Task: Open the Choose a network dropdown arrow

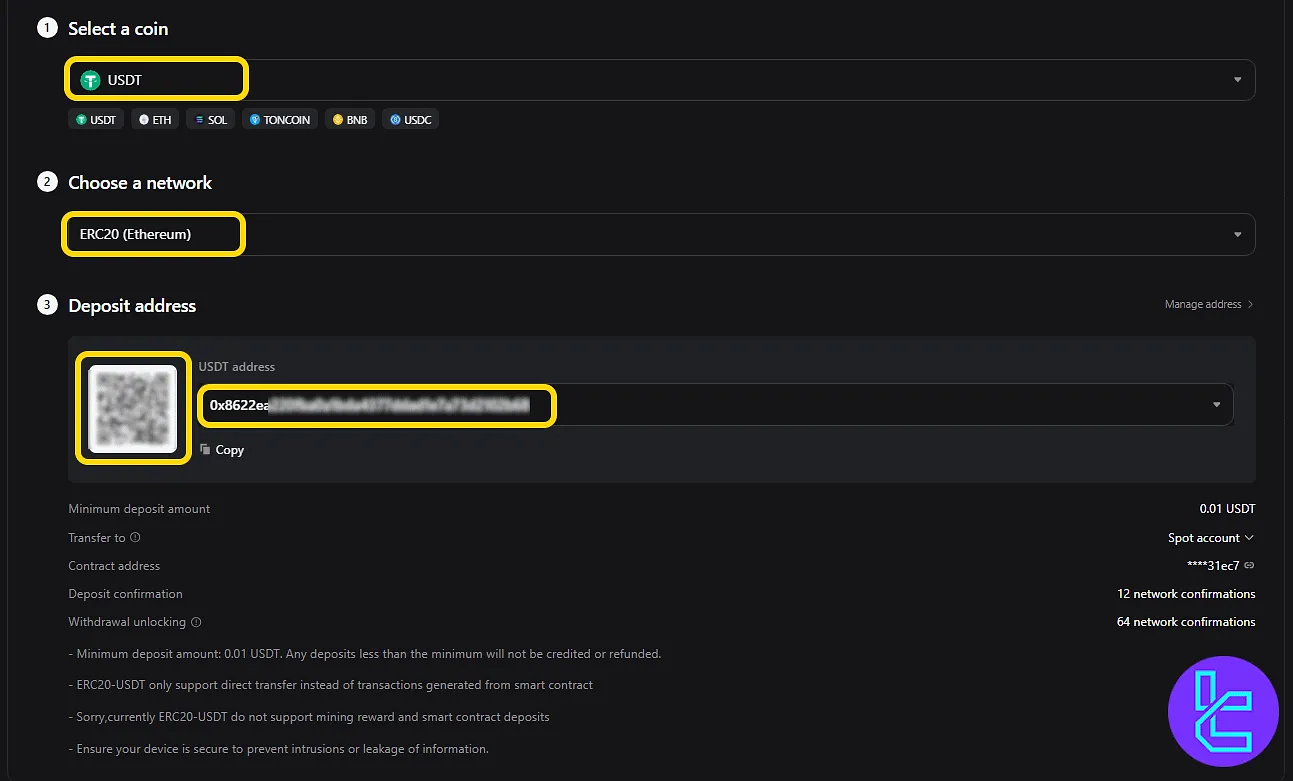Action: pos(1237,235)
